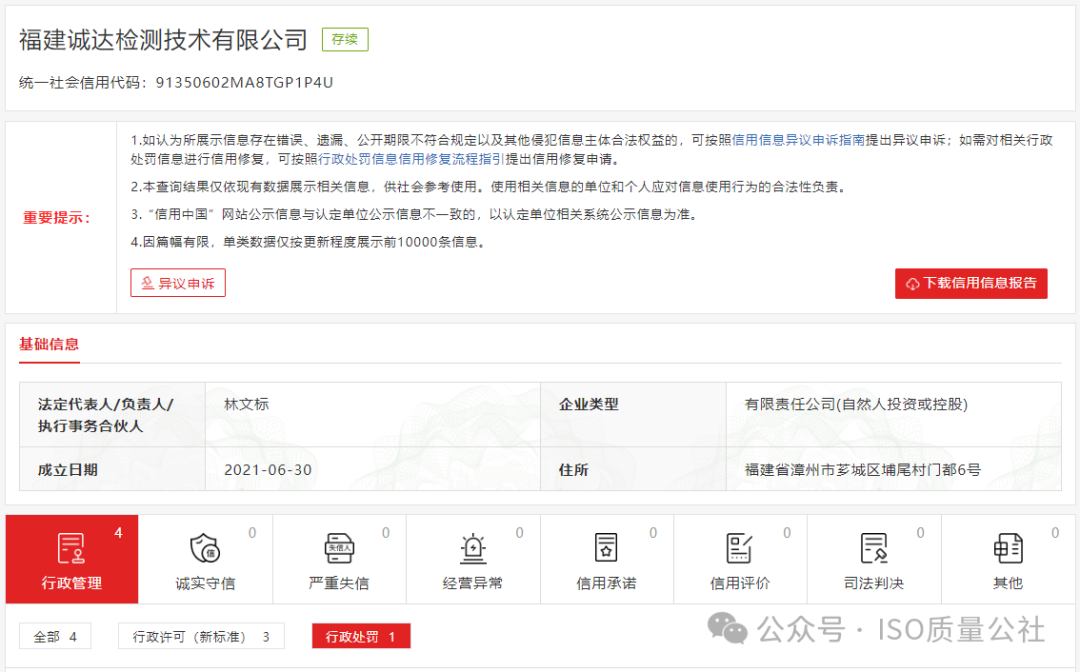Image resolution: width=1080 pixels, height=672 pixels.
Task: Click the 下载信用信息报告 button
Action: click(971, 283)
